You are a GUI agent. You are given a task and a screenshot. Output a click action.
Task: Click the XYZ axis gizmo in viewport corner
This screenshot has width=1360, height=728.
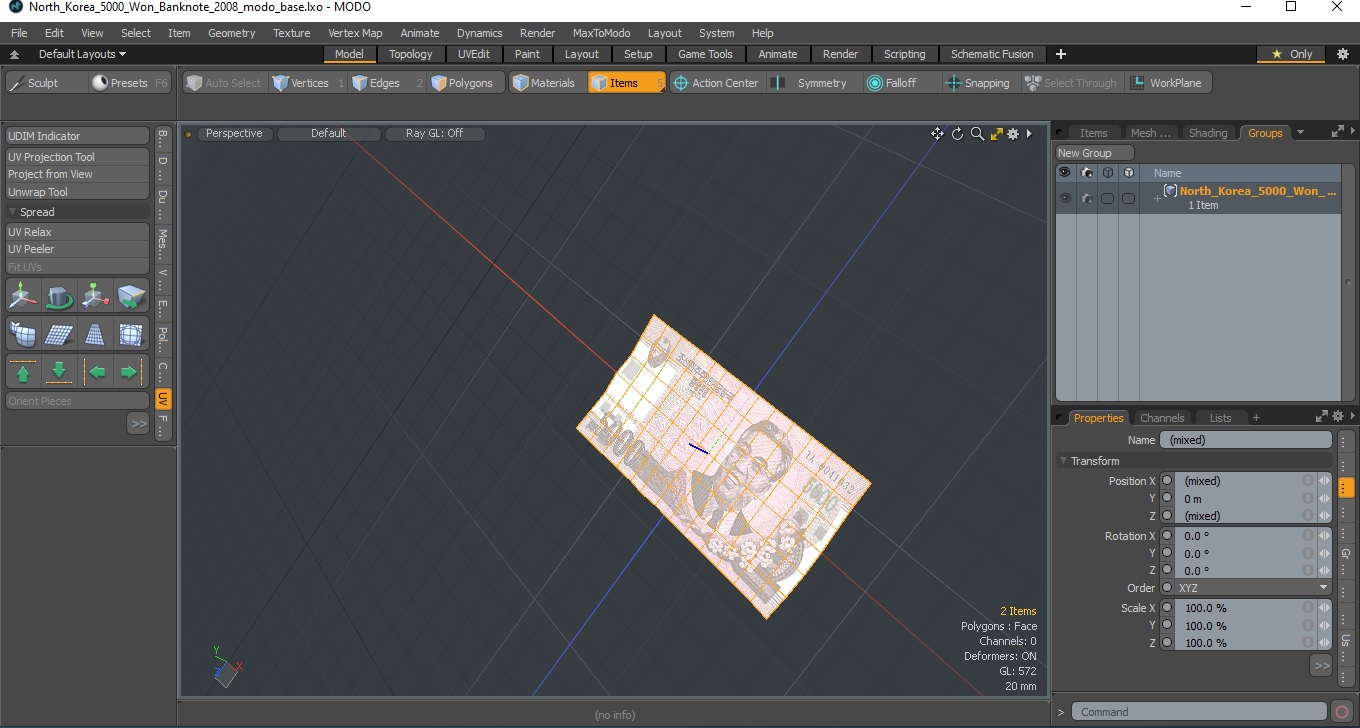tap(228, 666)
